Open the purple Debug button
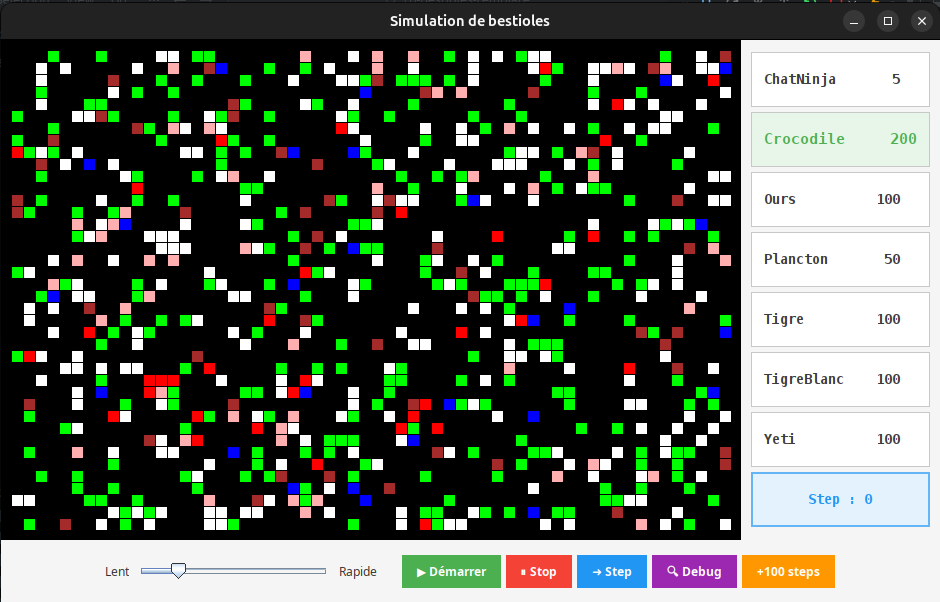Viewport: 940px width, 602px height. tap(694, 572)
